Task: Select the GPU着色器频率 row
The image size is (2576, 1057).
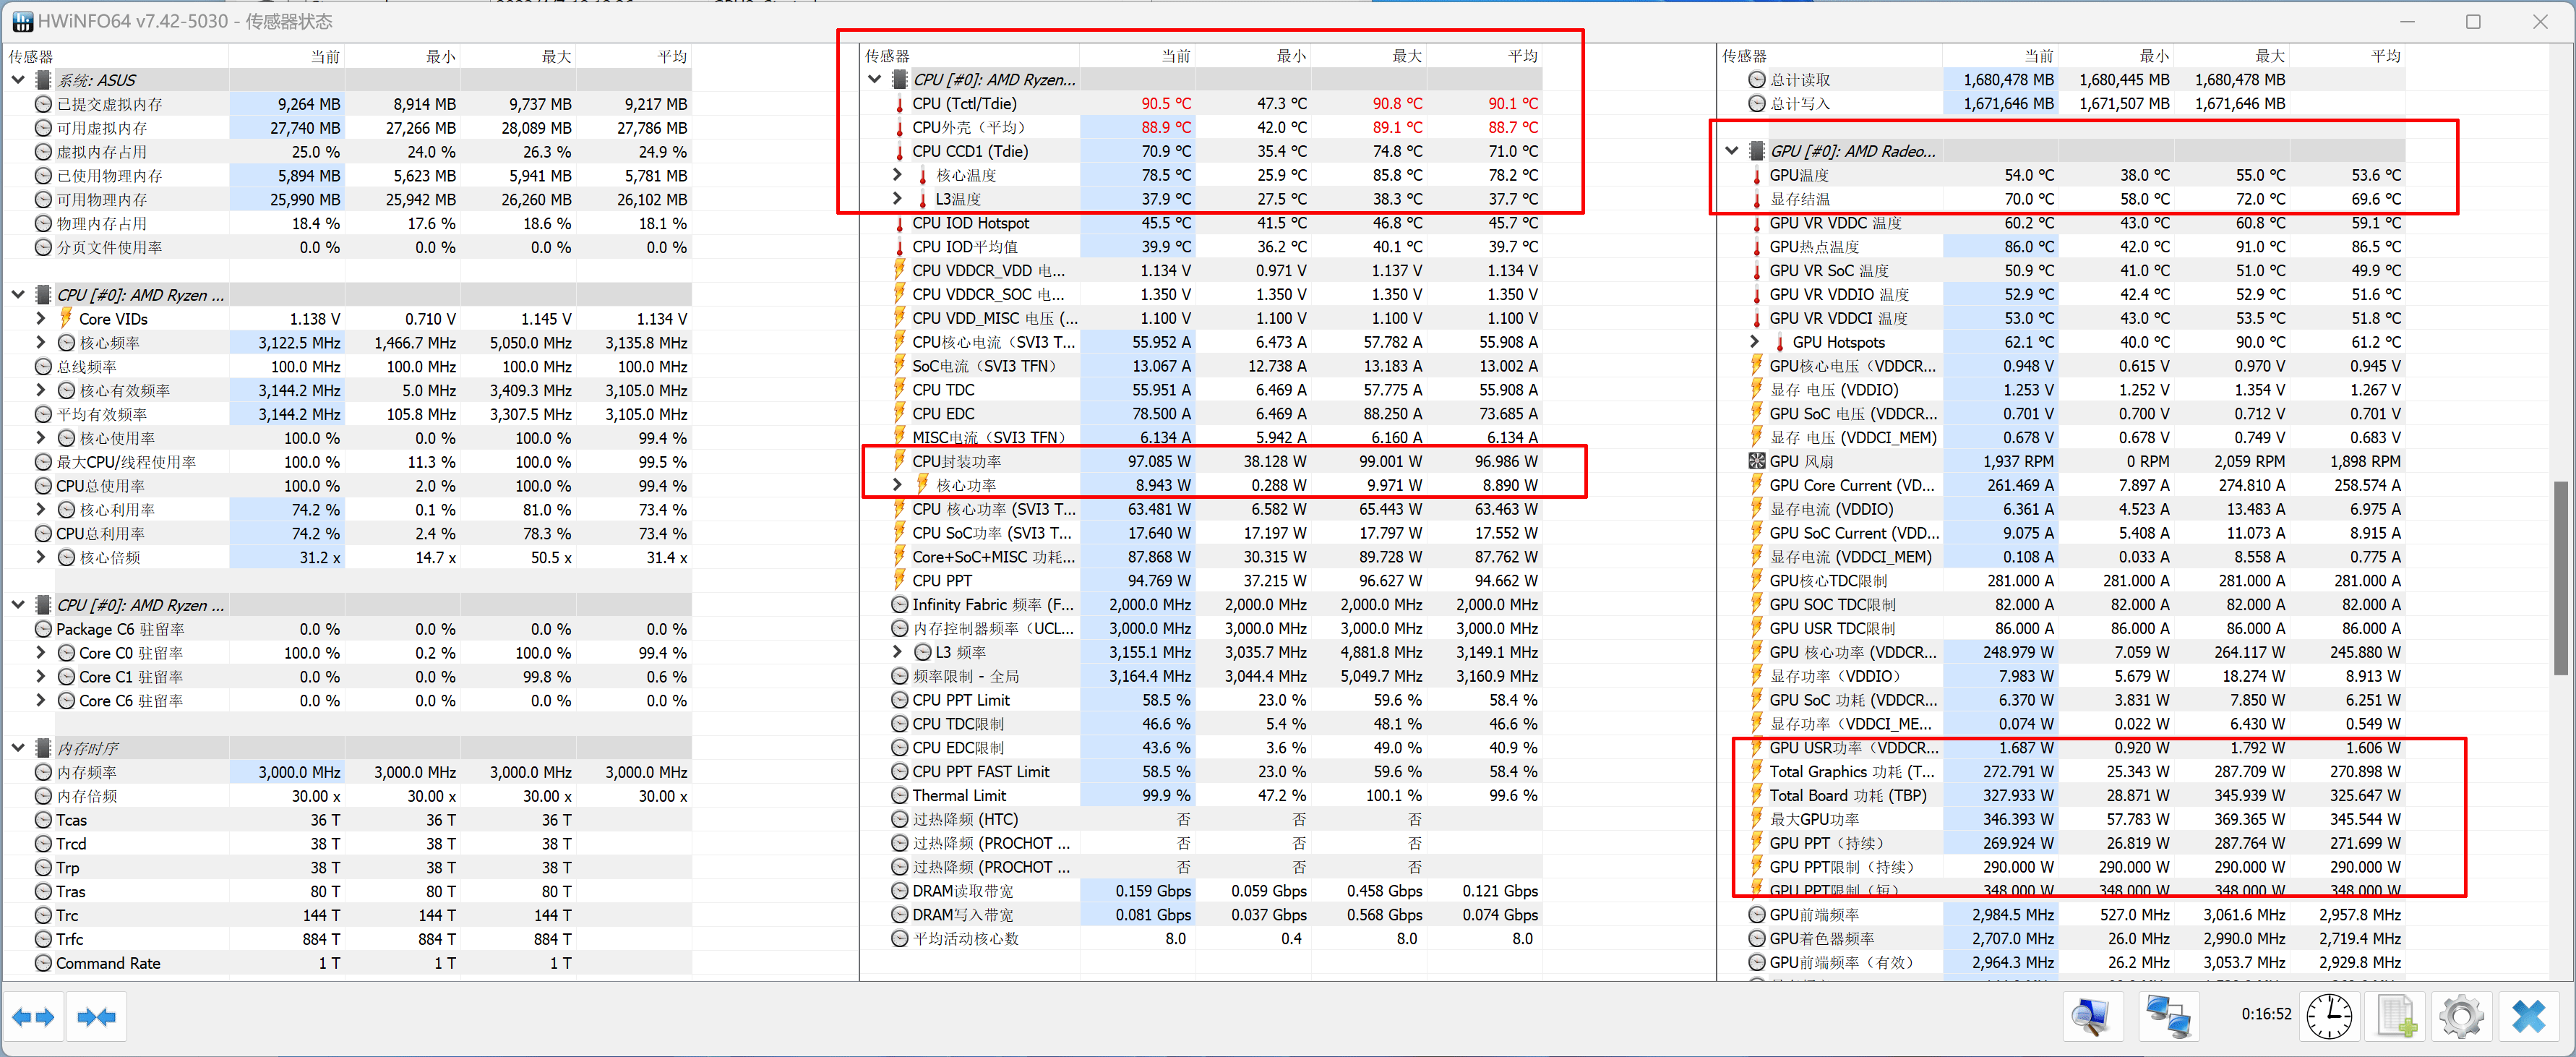Action: click(x=2062, y=939)
